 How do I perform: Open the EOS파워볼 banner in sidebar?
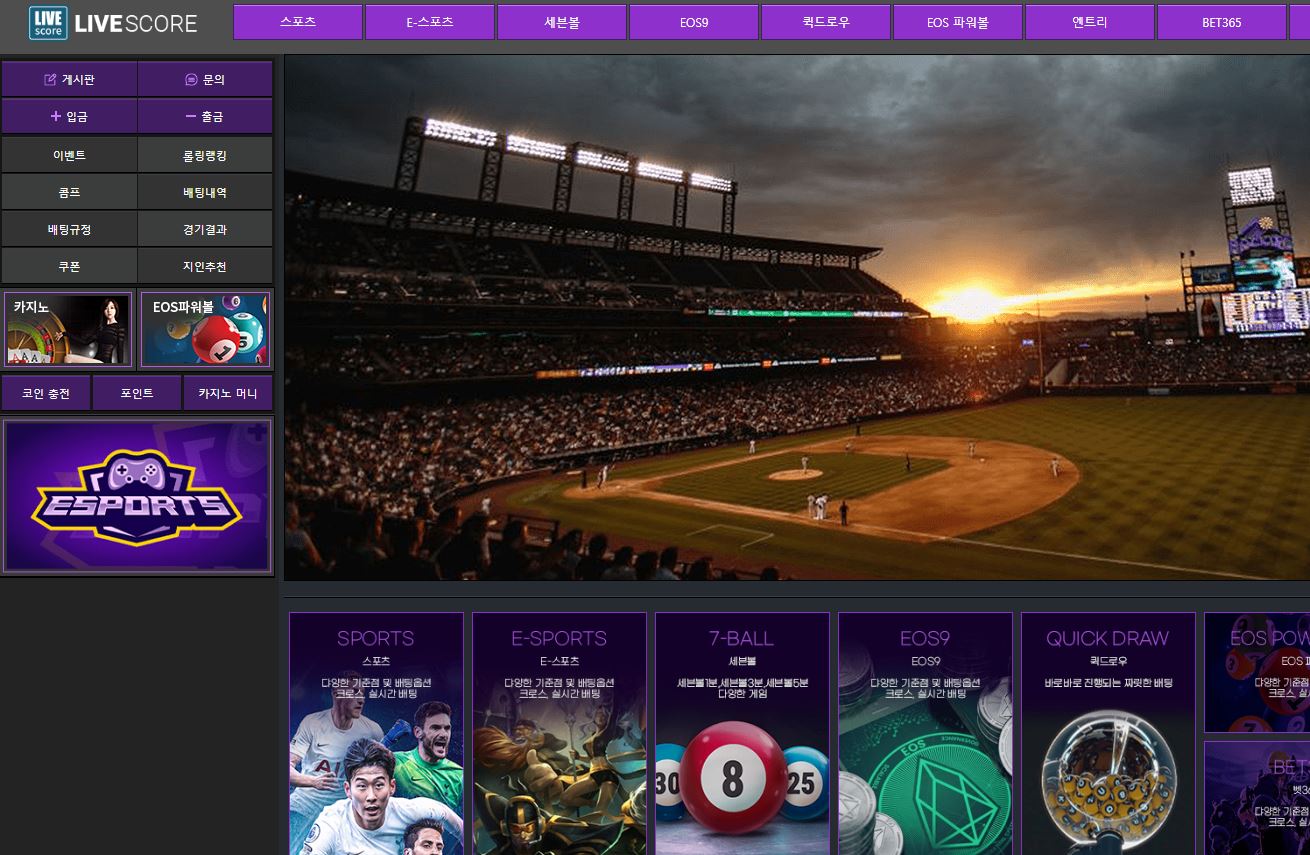pyautogui.click(x=205, y=329)
